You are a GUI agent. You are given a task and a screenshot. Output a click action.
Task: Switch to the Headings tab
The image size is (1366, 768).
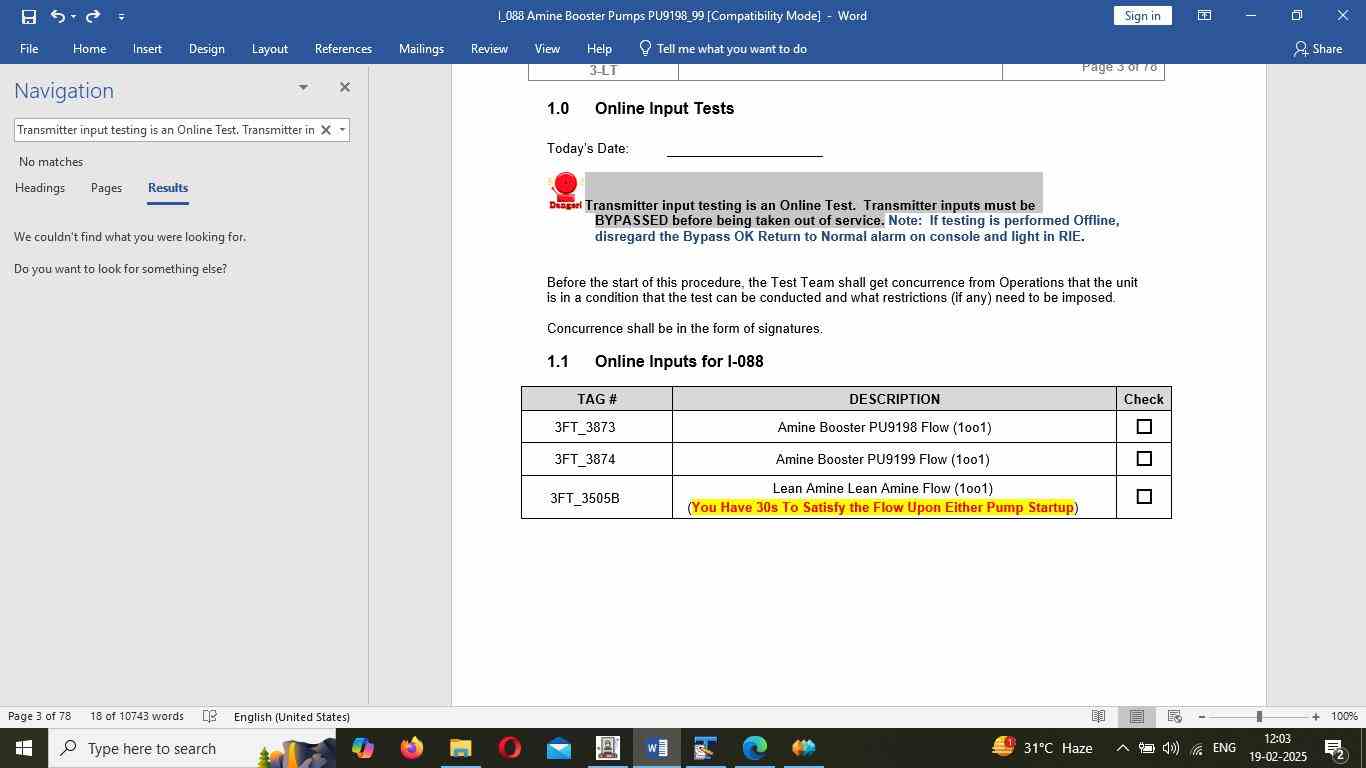coord(40,188)
